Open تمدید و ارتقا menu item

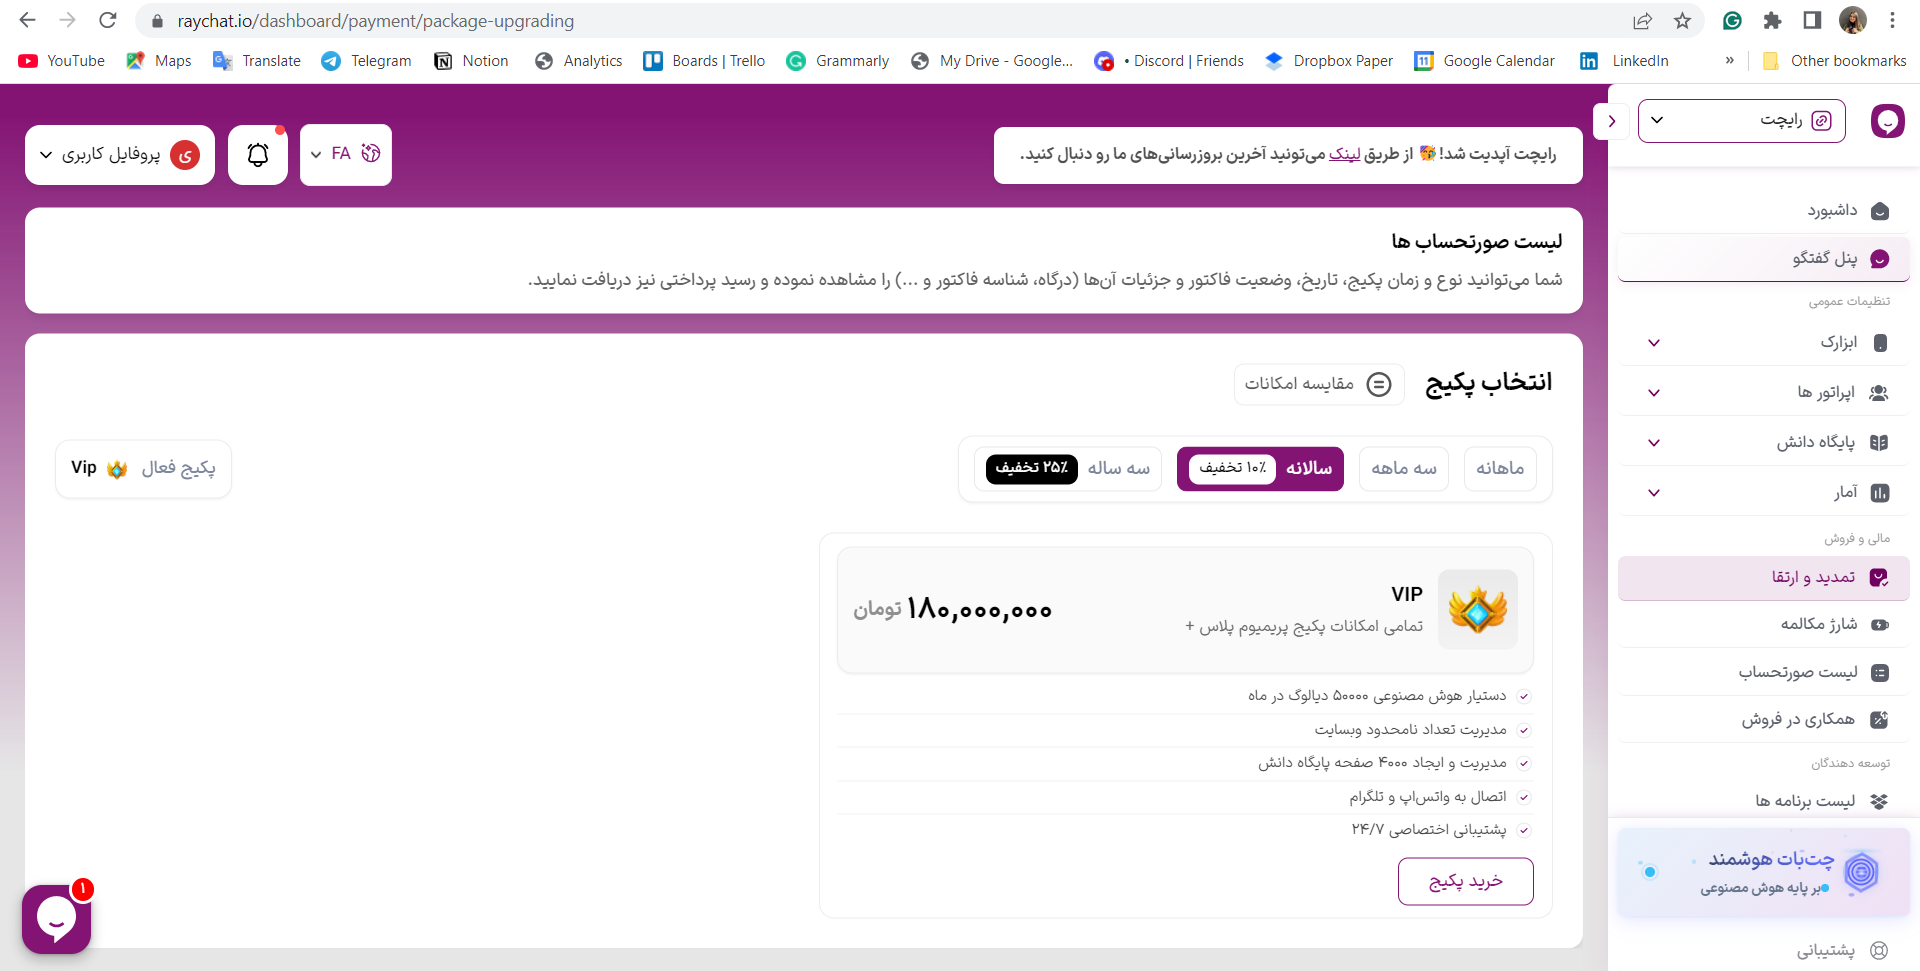[x=1764, y=578]
